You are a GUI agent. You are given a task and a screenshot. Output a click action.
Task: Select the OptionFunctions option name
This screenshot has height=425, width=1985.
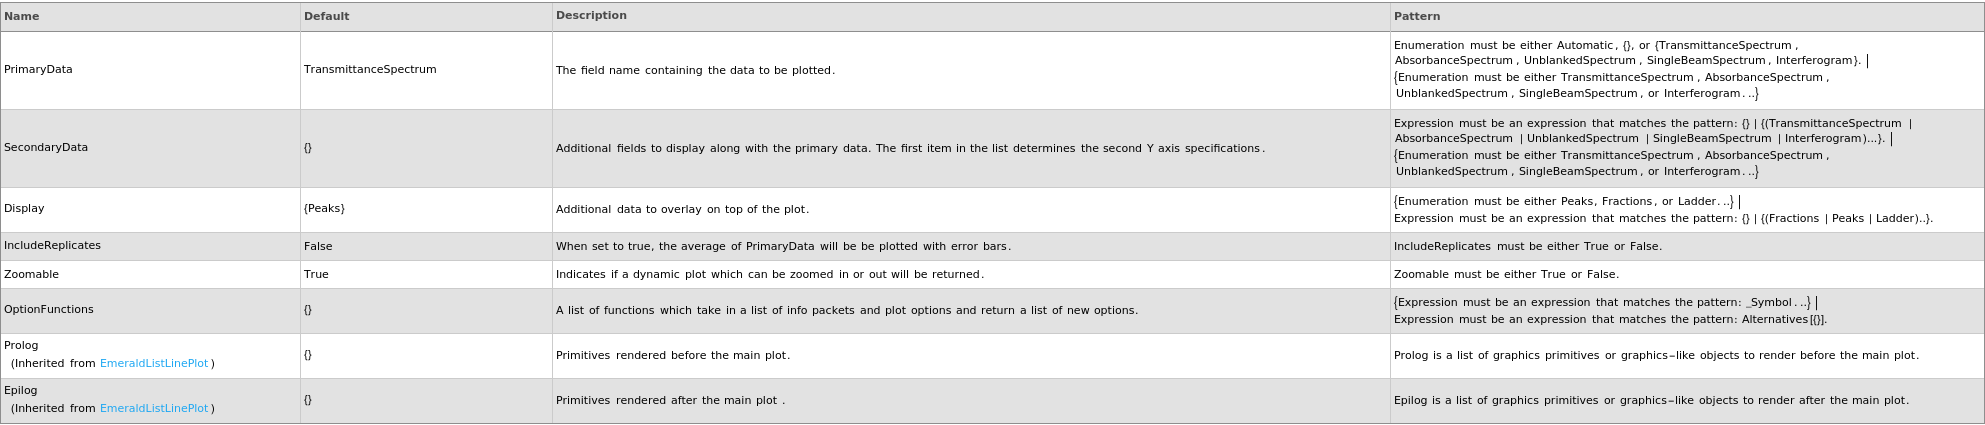tap(49, 310)
